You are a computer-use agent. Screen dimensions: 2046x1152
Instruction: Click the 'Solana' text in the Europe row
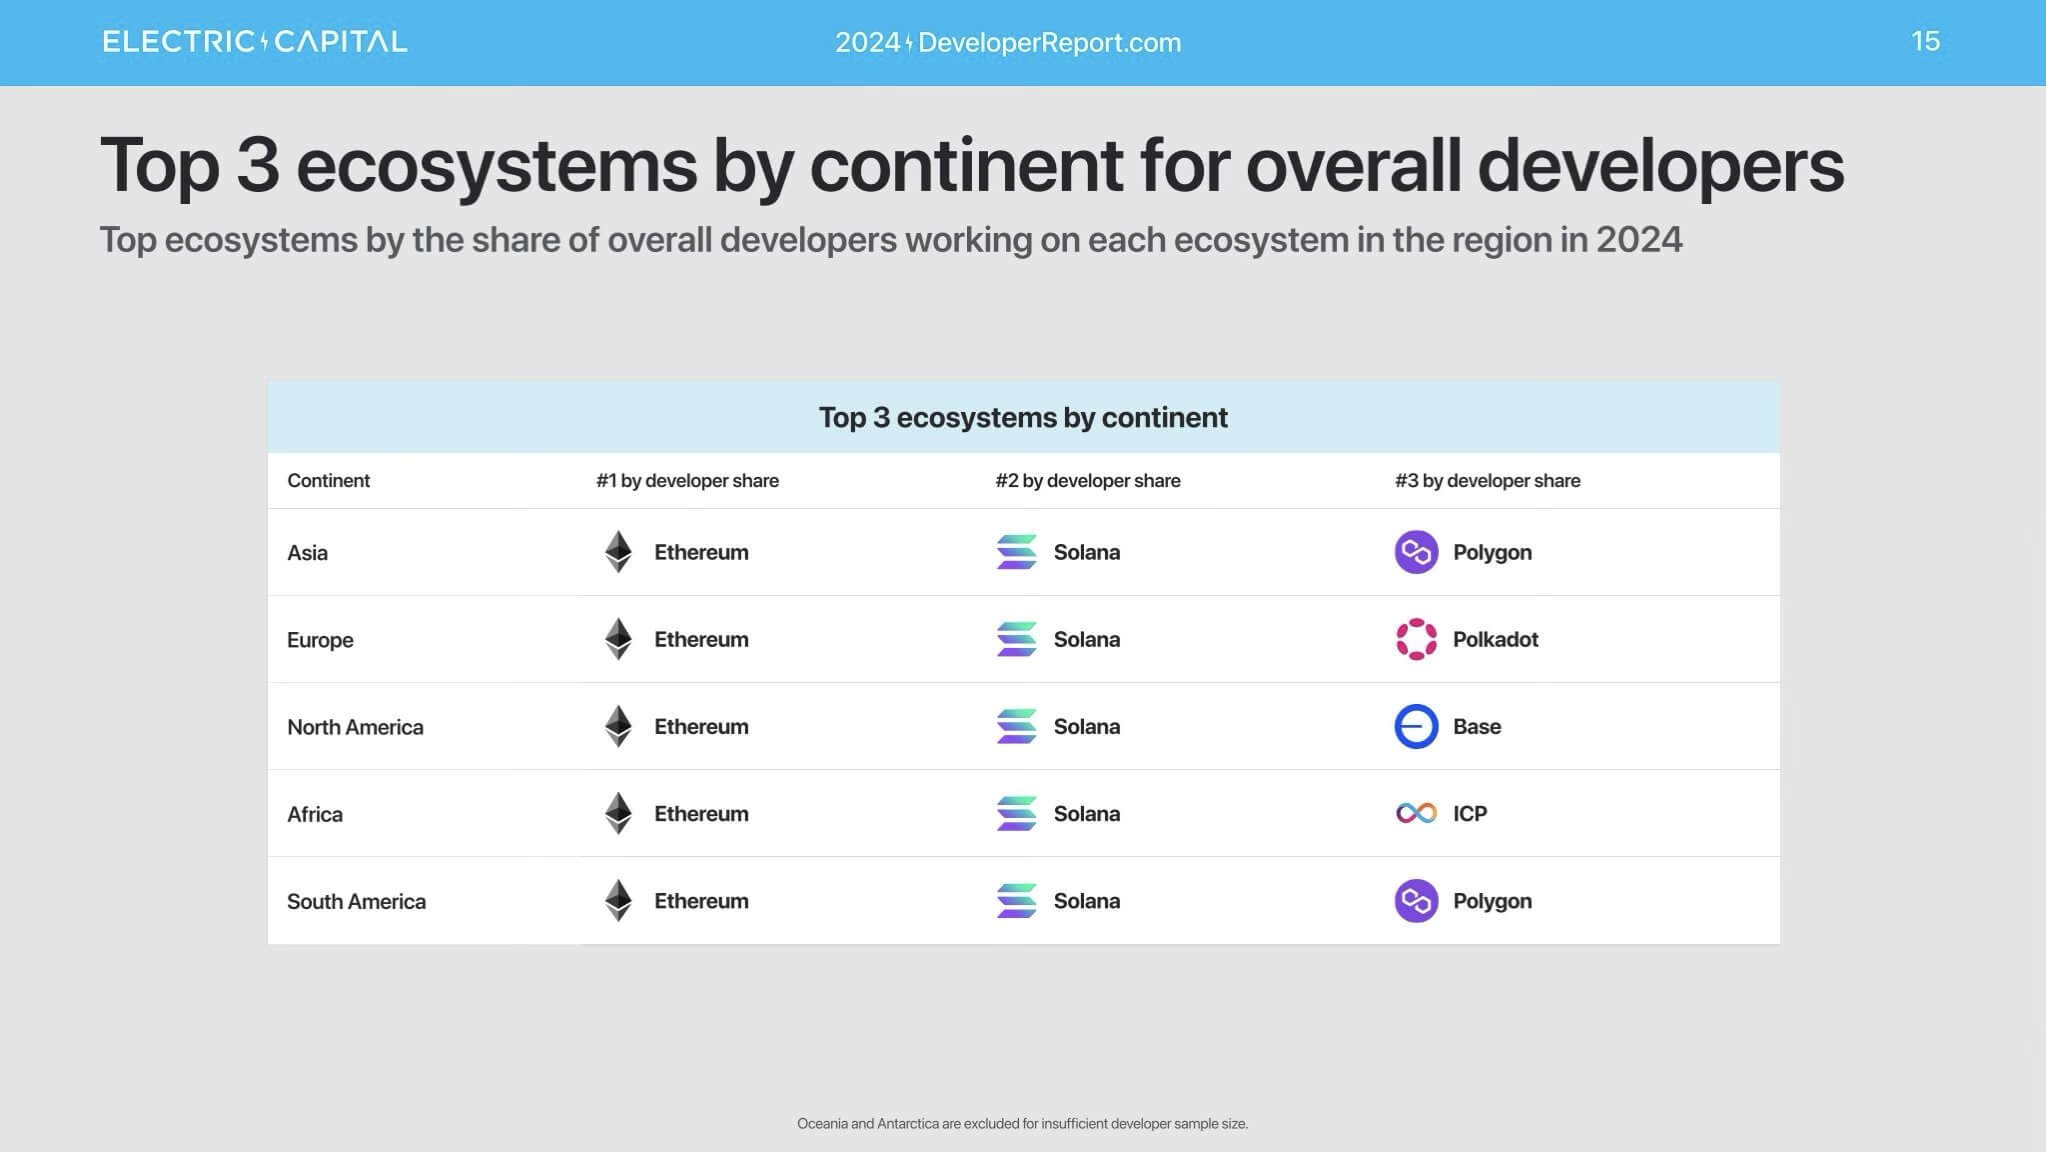point(1087,639)
